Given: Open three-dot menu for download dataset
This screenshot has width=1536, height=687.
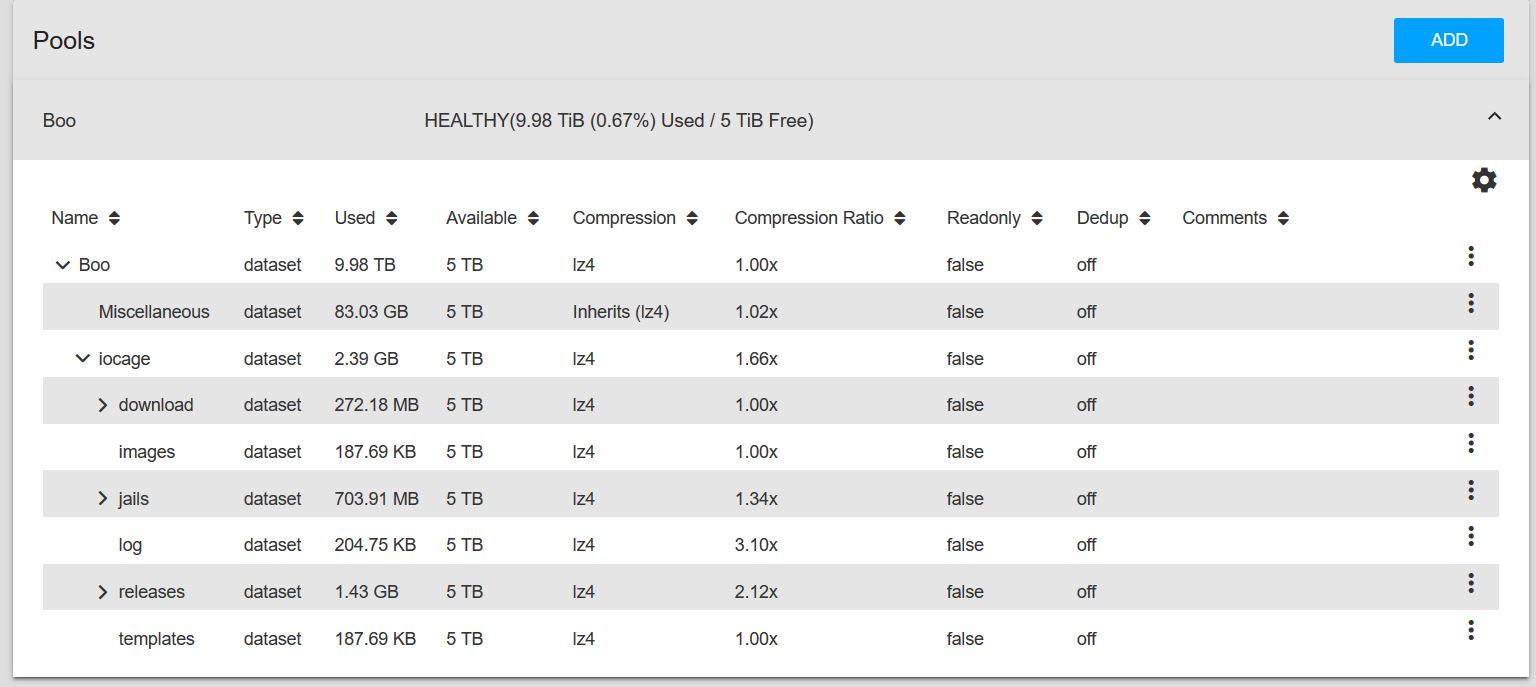Looking at the screenshot, I should [x=1471, y=396].
